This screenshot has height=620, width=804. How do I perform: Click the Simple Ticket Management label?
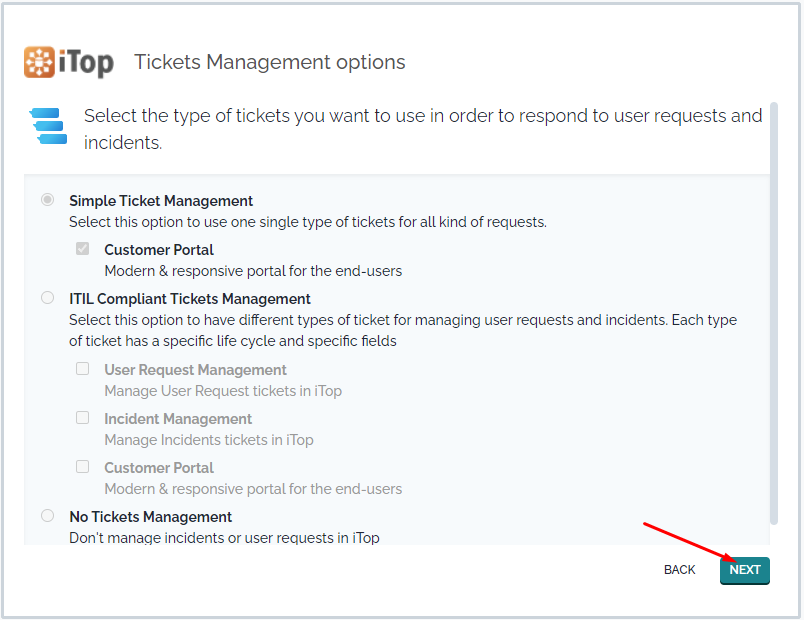pyautogui.click(x=161, y=201)
